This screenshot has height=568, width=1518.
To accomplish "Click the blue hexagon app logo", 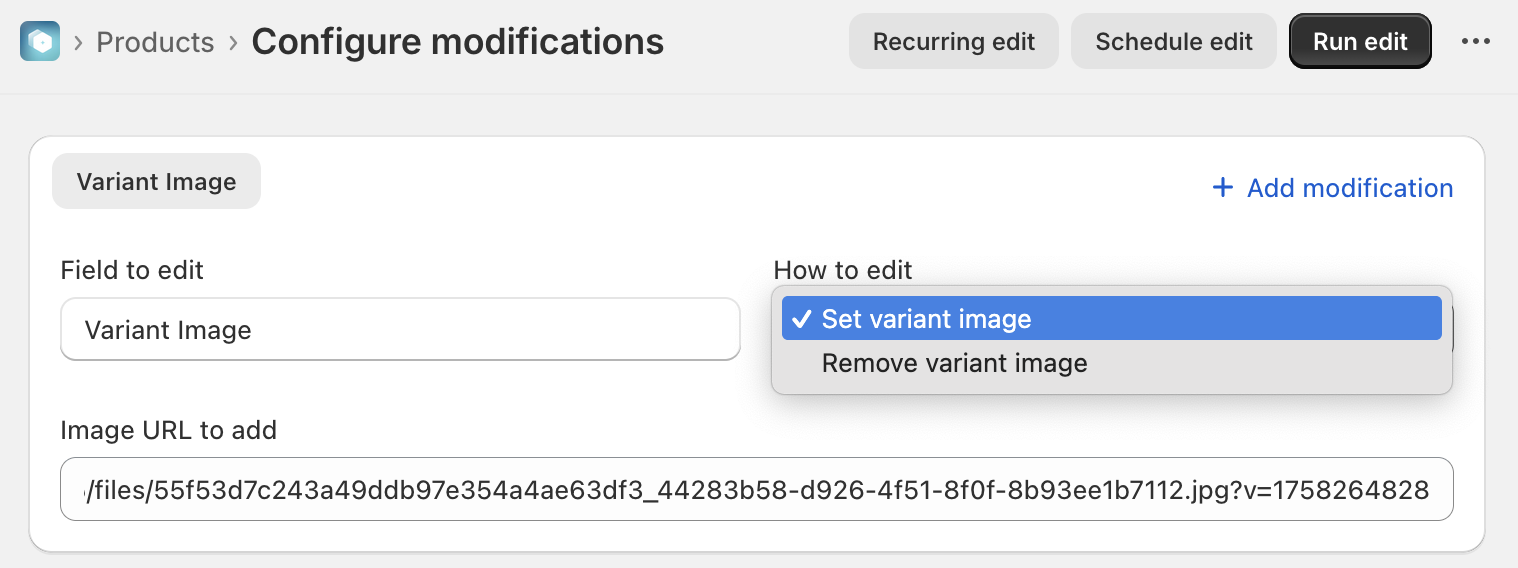I will click(x=40, y=42).
